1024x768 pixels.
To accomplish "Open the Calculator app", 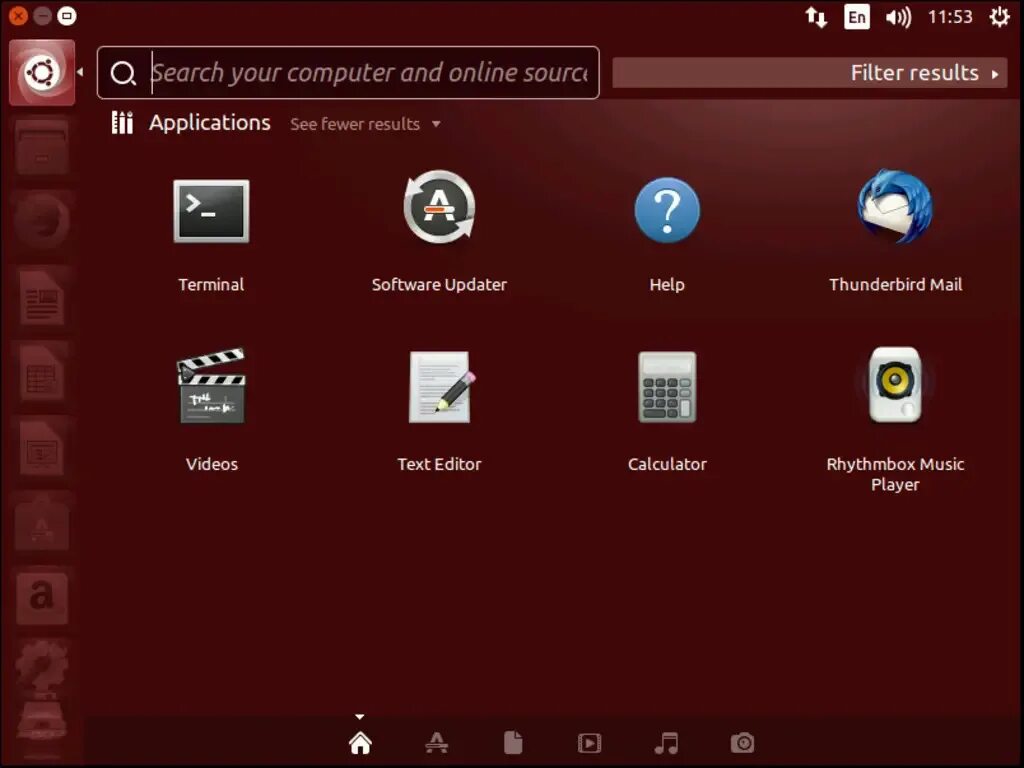I will click(667, 387).
